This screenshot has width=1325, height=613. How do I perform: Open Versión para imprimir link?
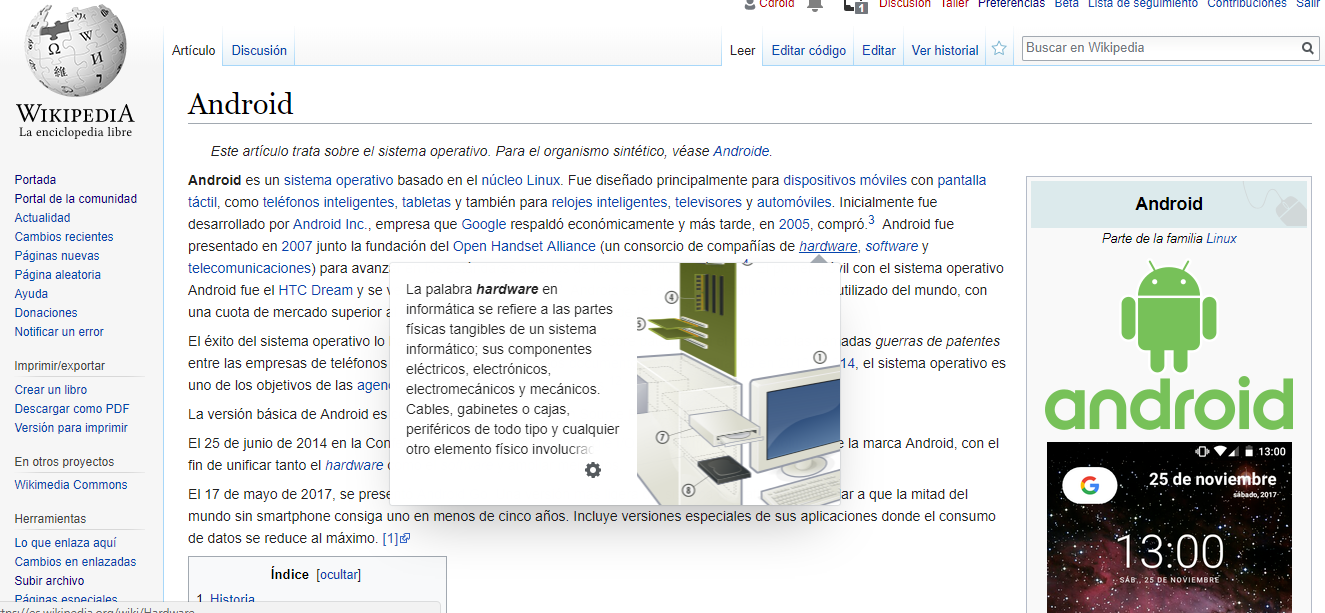pyautogui.click(x=71, y=428)
